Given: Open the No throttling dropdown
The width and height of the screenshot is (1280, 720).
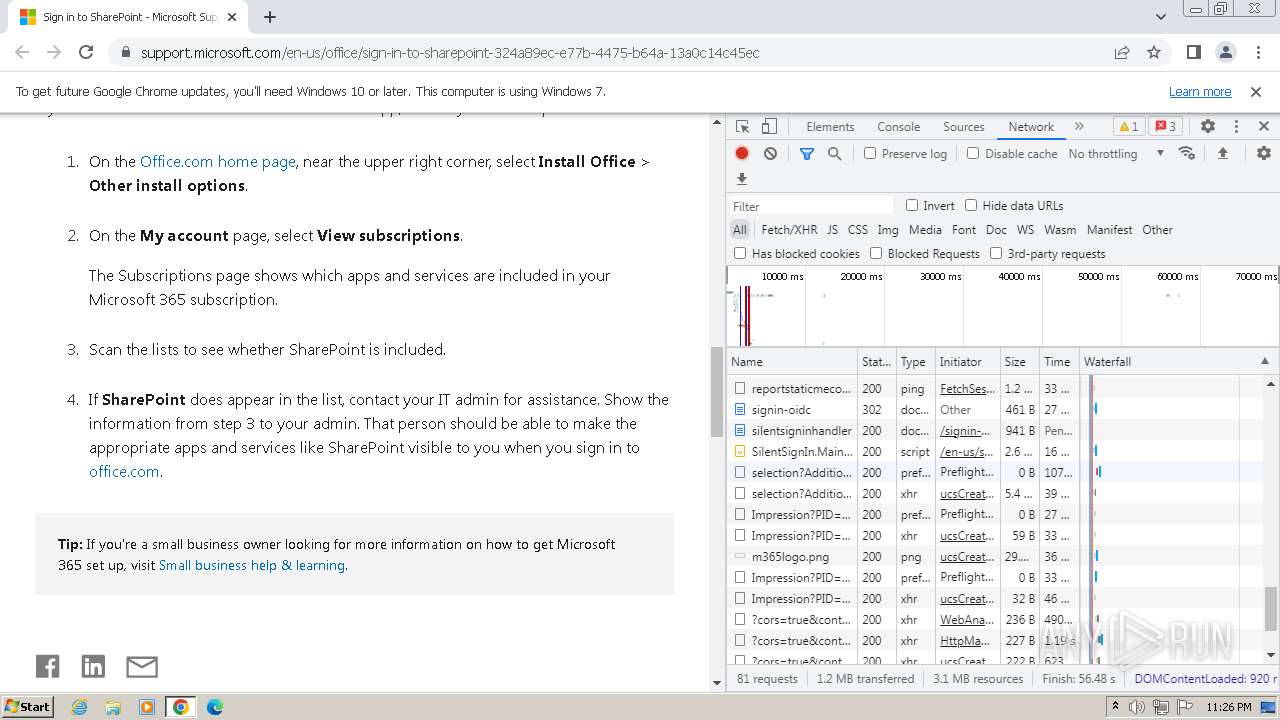Looking at the screenshot, I should point(1116,153).
